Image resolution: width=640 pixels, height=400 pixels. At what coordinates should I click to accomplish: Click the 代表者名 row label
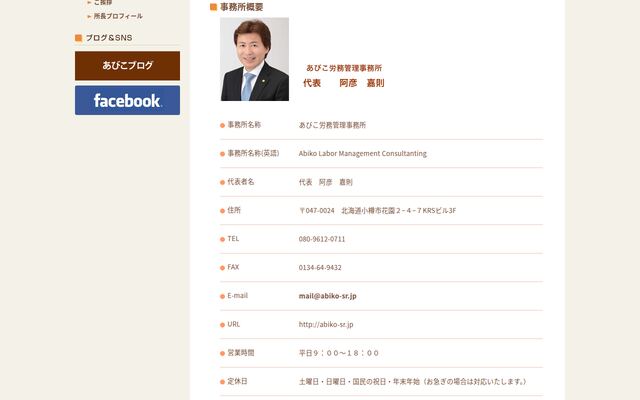click(241, 182)
